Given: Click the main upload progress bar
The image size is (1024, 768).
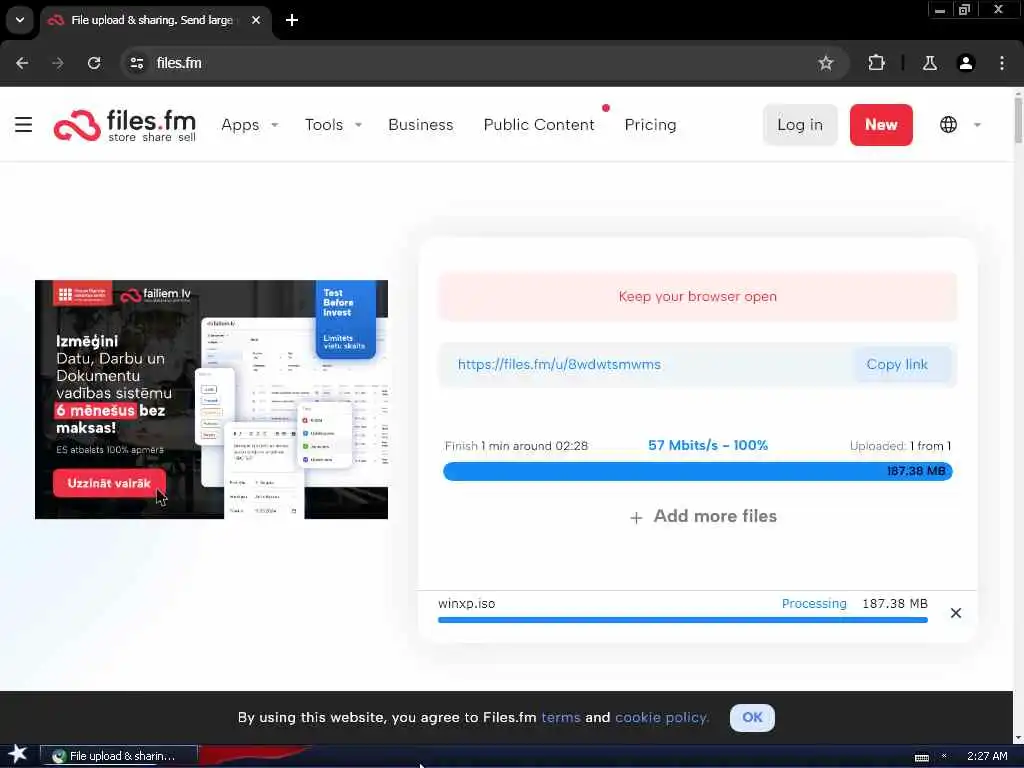Looking at the screenshot, I should (697, 471).
